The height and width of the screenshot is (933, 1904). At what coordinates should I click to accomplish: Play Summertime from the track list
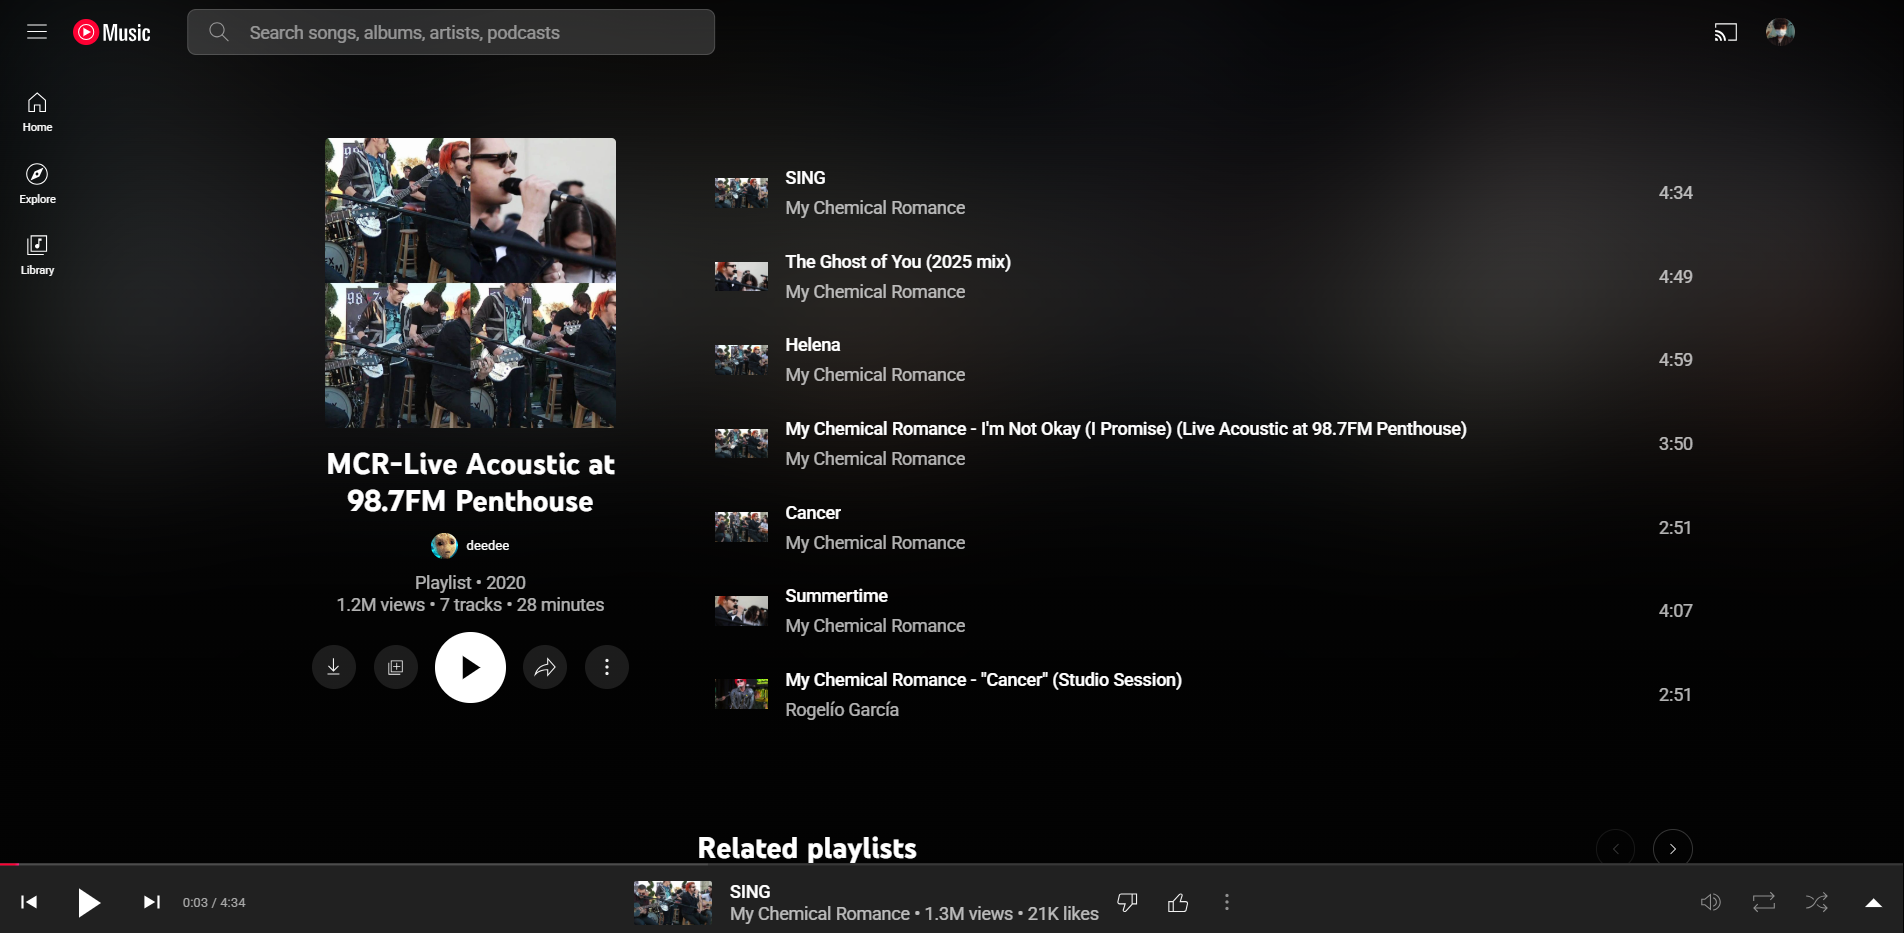point(836,596)
